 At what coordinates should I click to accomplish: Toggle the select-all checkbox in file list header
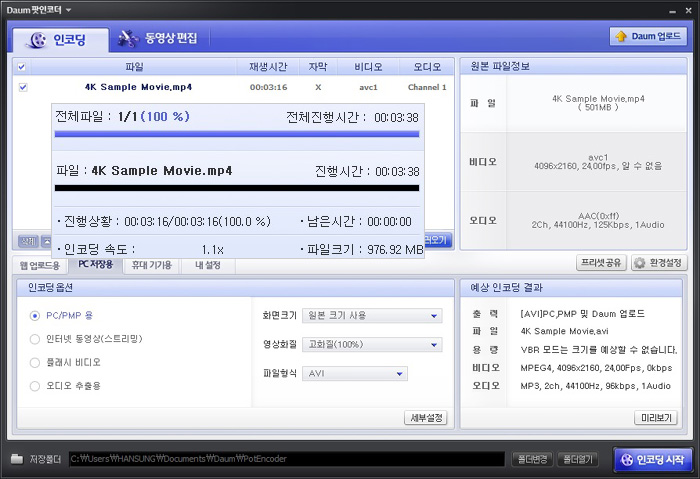point(21,67)
